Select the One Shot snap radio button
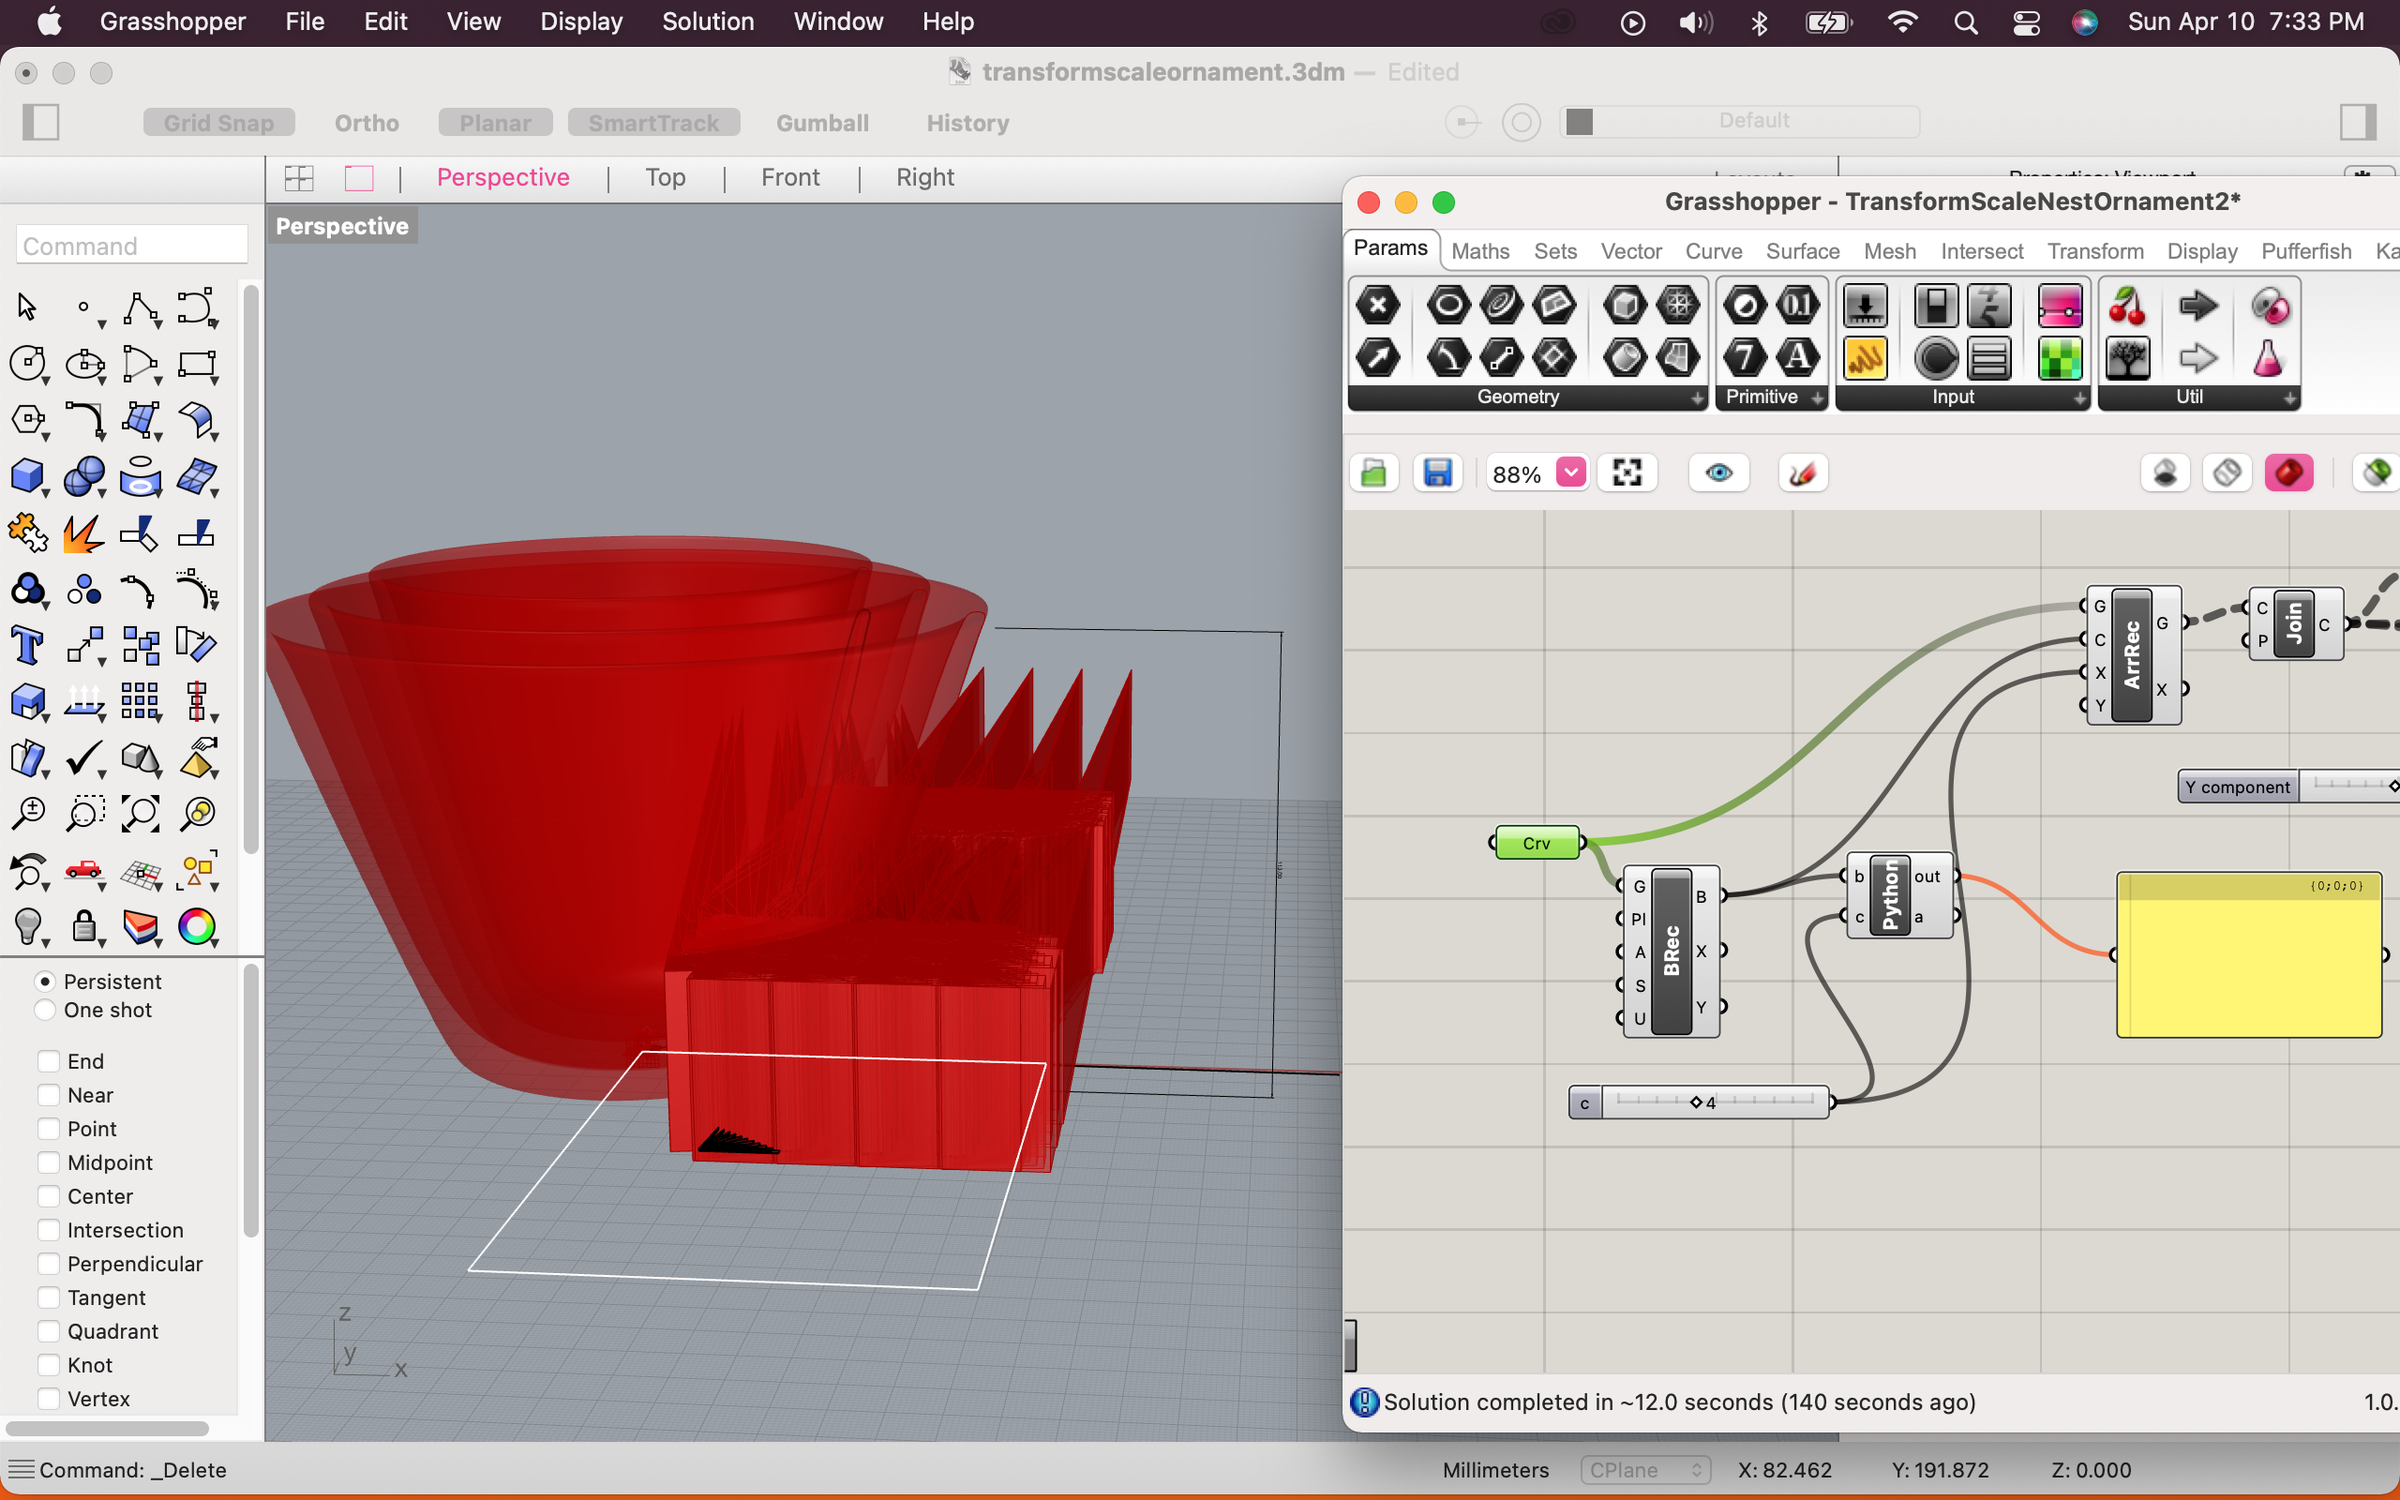This screenshot has width=2400, height=1500. tap(45, 1010)
